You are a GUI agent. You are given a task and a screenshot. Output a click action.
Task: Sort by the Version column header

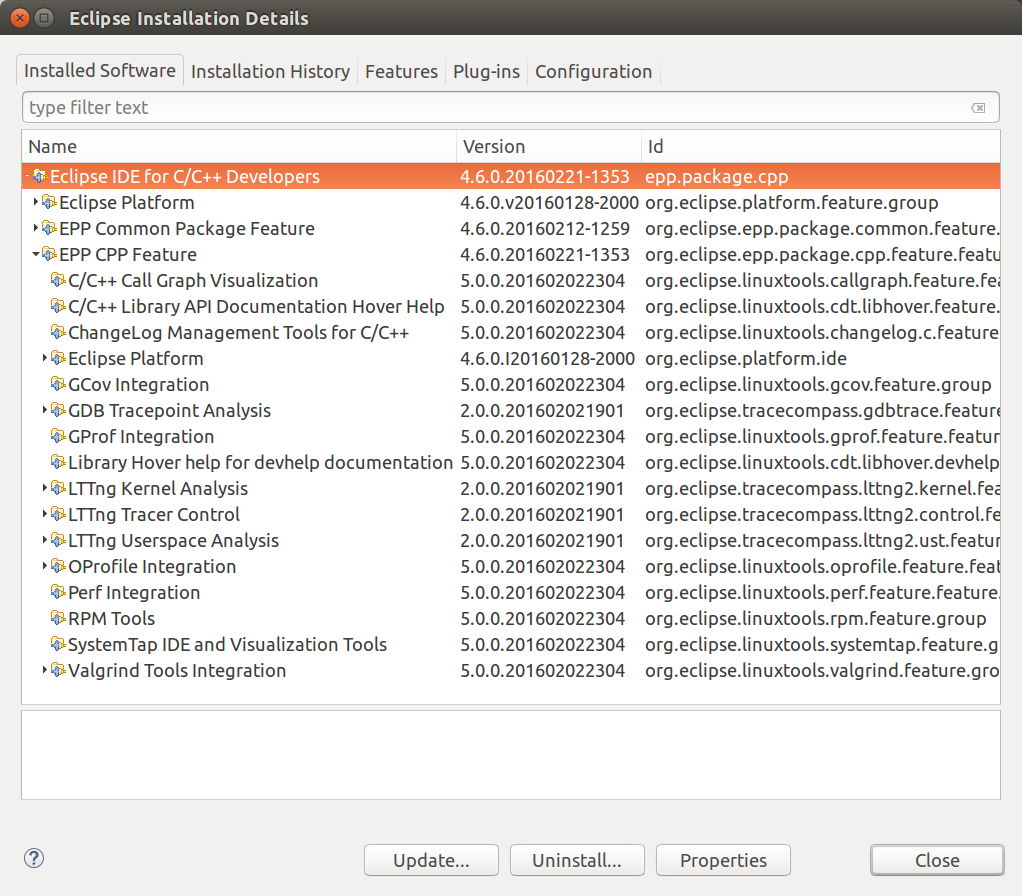[549, 147]
